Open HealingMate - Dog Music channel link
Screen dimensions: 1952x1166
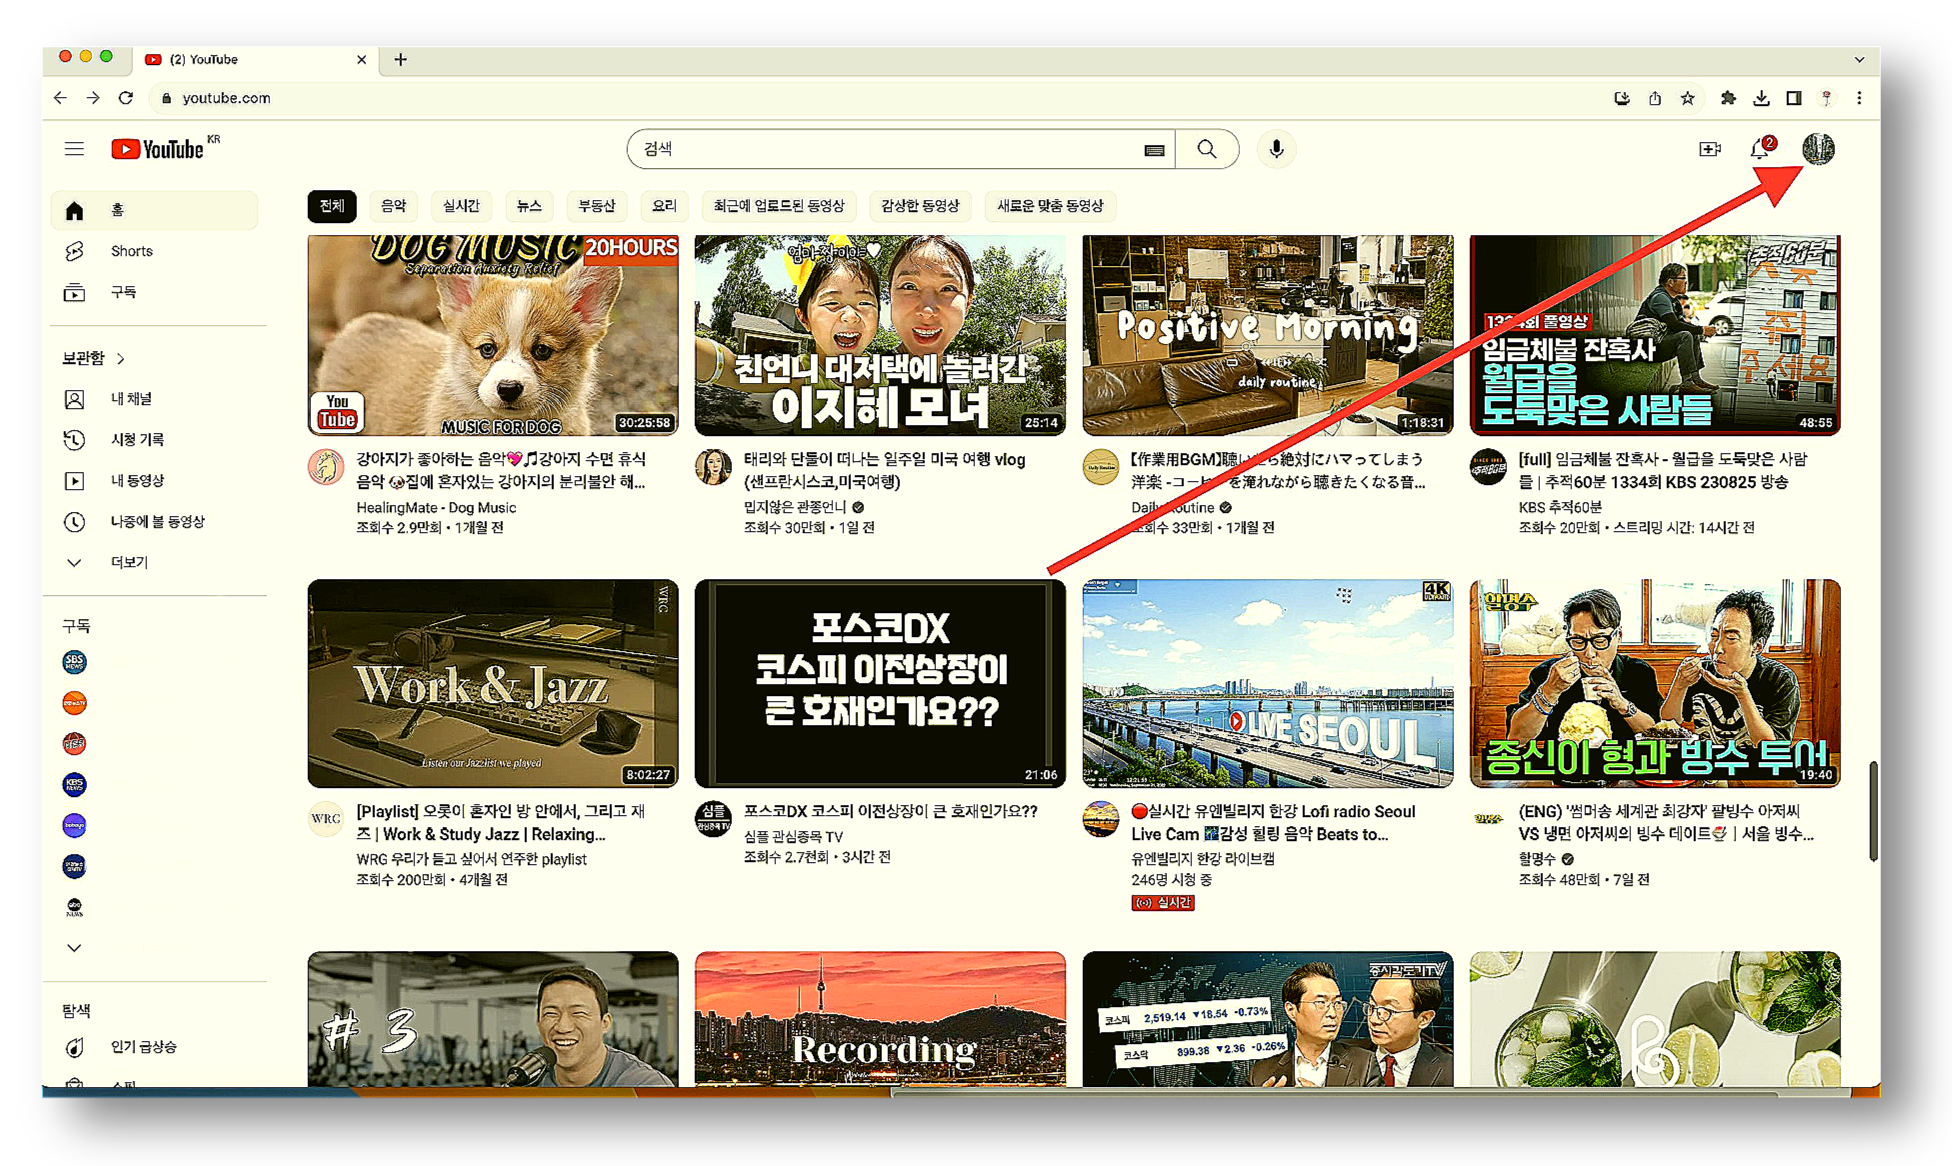click(436, 508)
